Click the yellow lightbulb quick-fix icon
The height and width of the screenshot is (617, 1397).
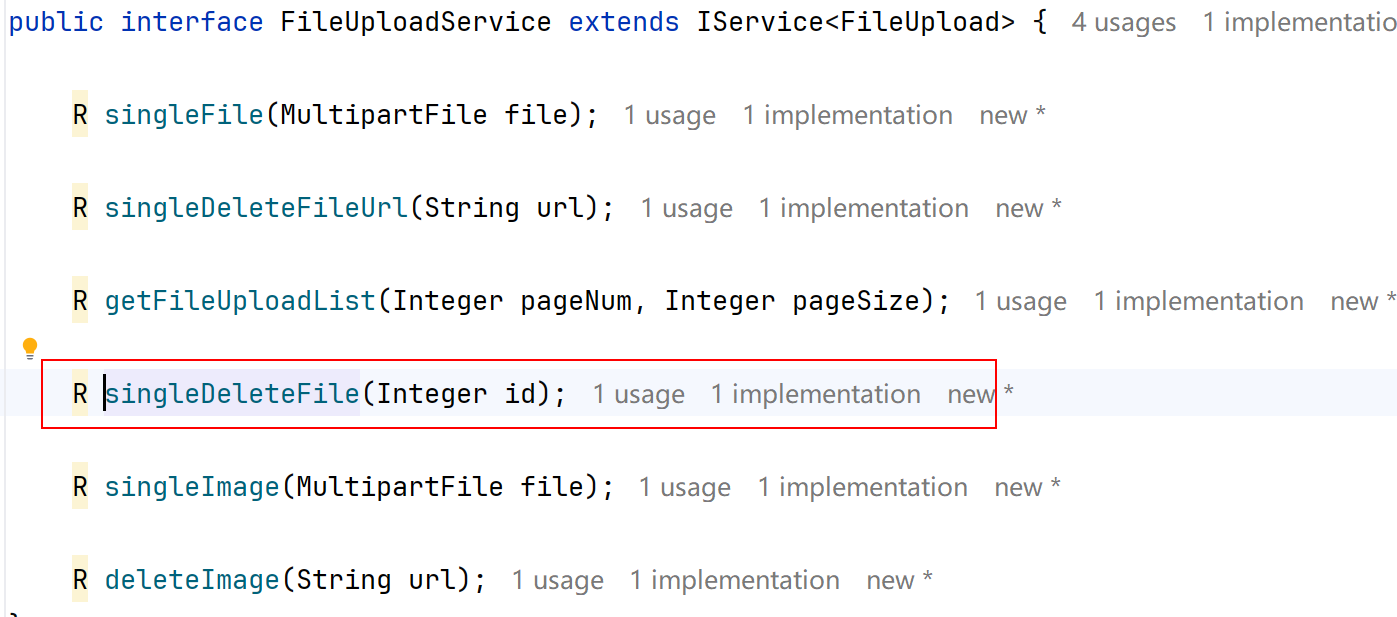pos(30,348)
